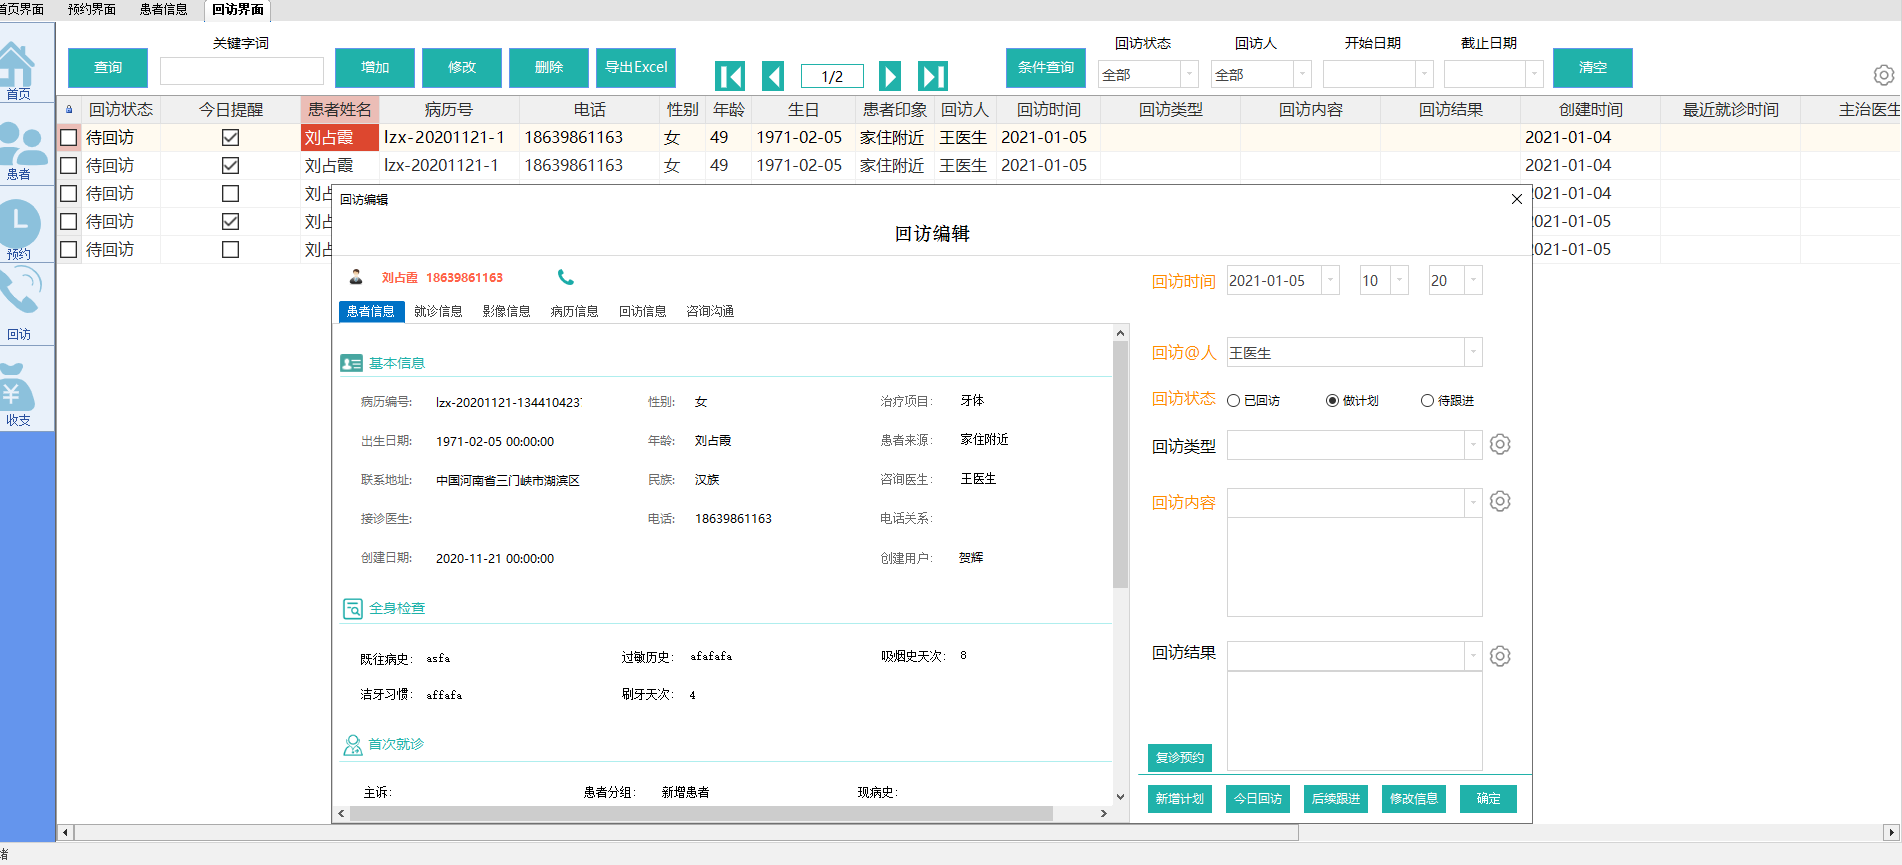The width and height of the screenshot is (1902, 865).
Task: Expand the 回访状态 filter dropdown
Action: 1188,74
